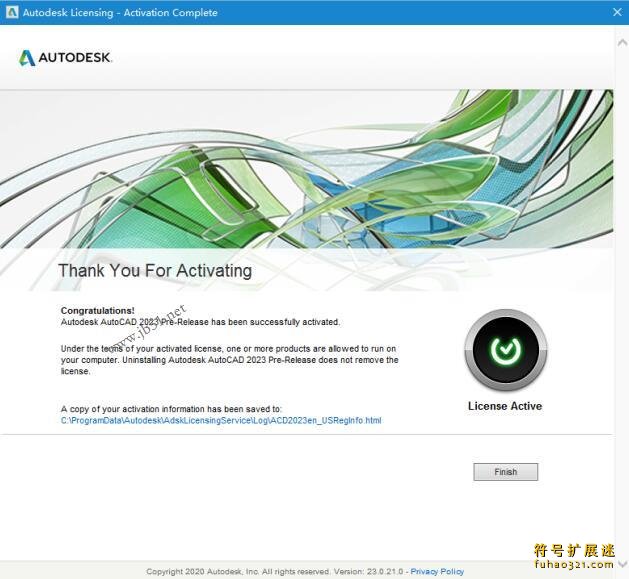The image size is (629, 579).
Task: Click the Autodesk logo in header
Action: [x=65, y=57]
